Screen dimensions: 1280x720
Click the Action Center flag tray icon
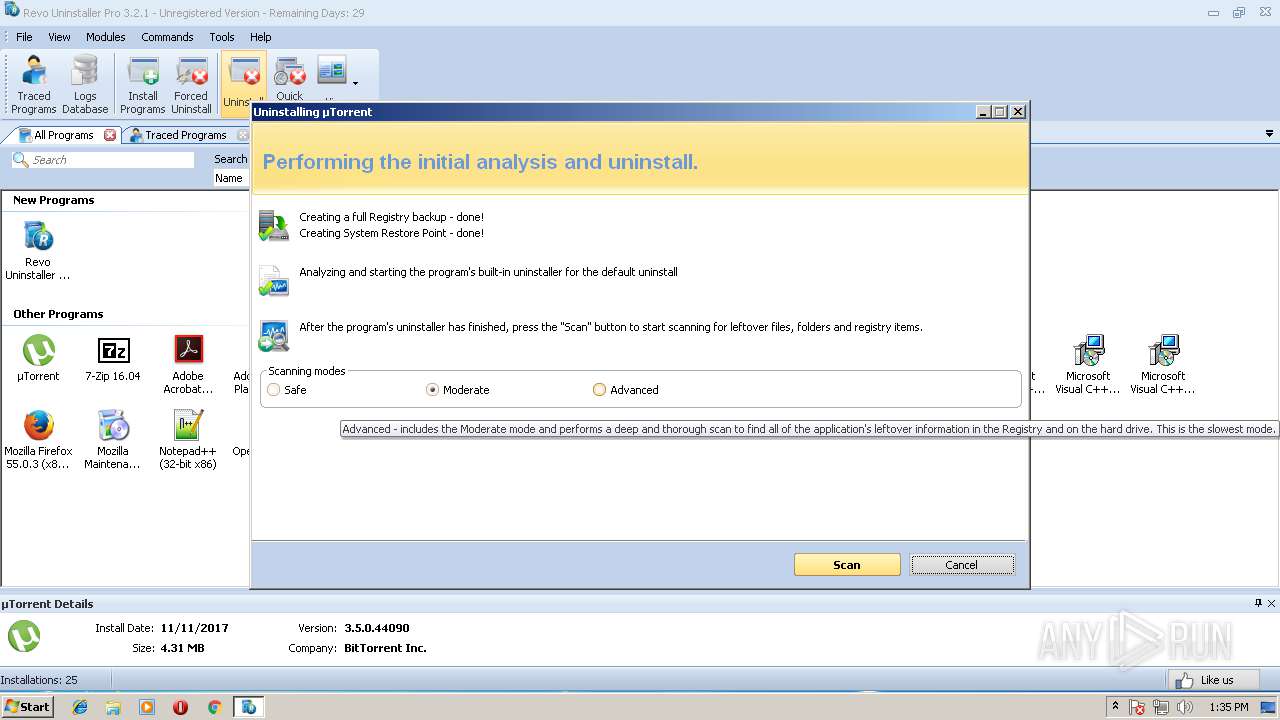[x=1137, y=707]
